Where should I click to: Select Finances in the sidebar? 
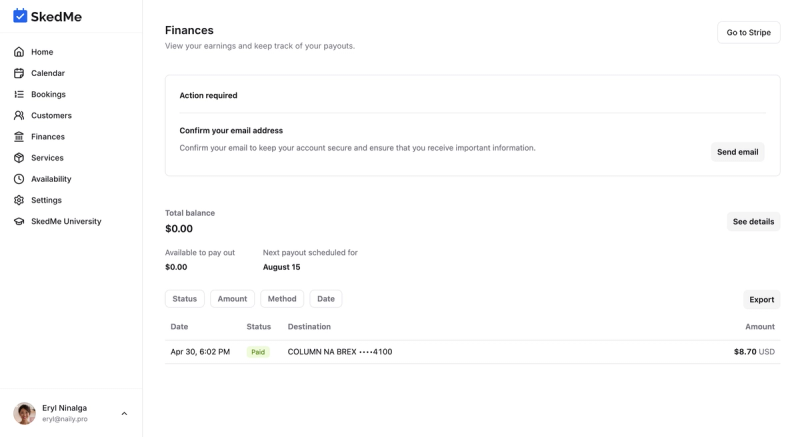(x=48, y=137)
